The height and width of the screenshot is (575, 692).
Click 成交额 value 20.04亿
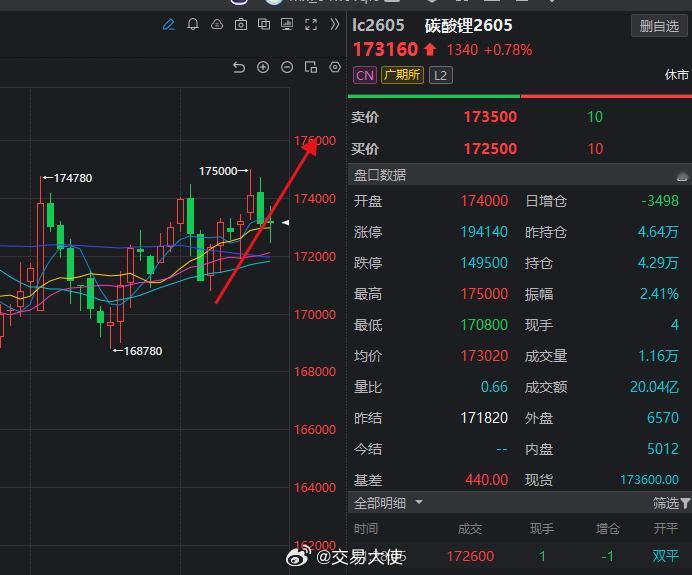click(x=654, y=387)
